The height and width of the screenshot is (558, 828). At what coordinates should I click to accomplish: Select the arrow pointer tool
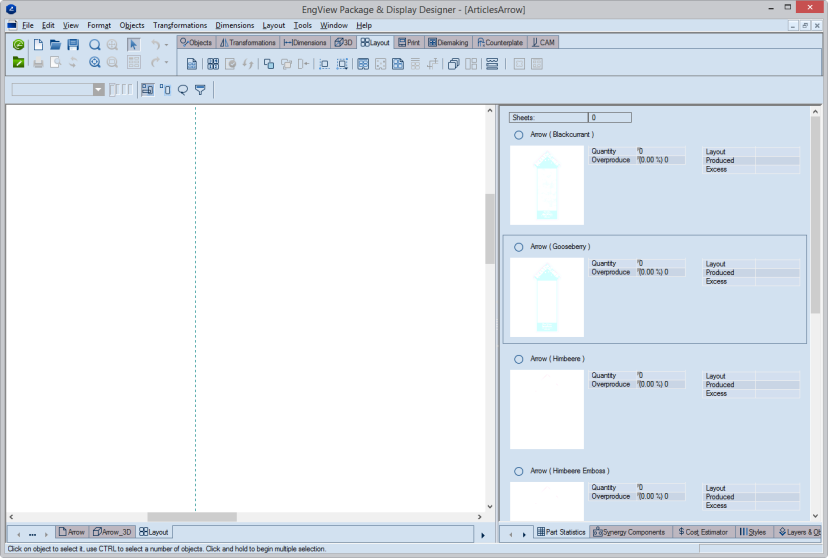click(x=134, y=45)
